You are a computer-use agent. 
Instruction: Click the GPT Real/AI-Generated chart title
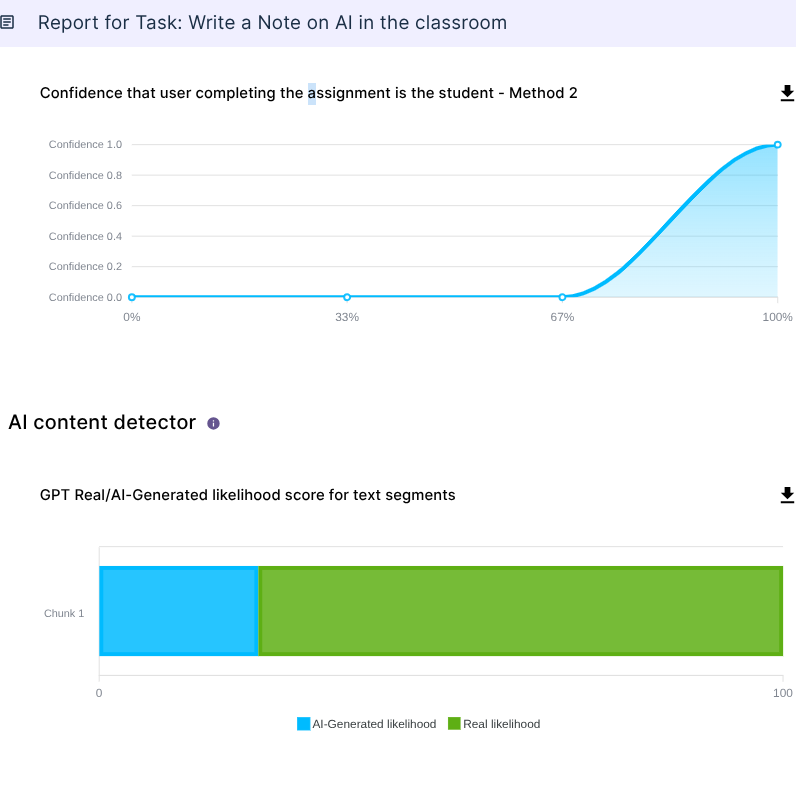coord(247,495)
